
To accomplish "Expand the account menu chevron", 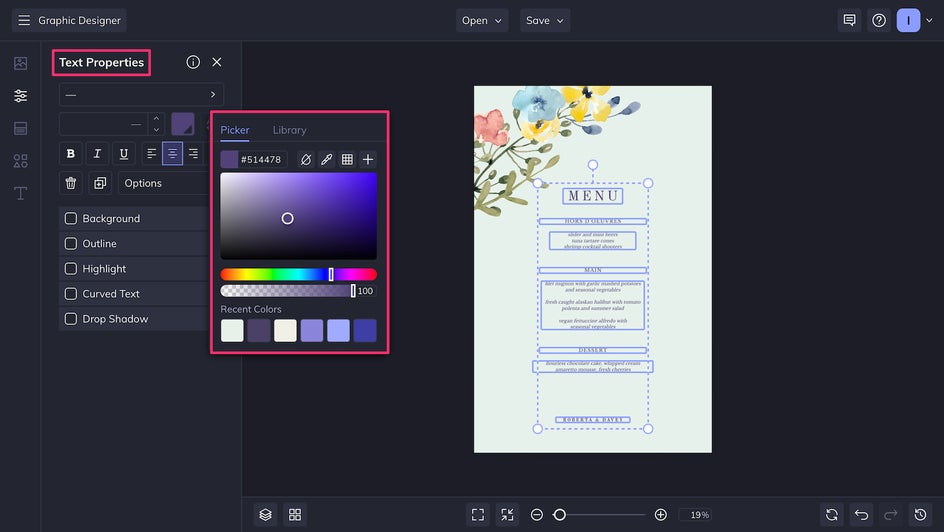I will 929,20.
